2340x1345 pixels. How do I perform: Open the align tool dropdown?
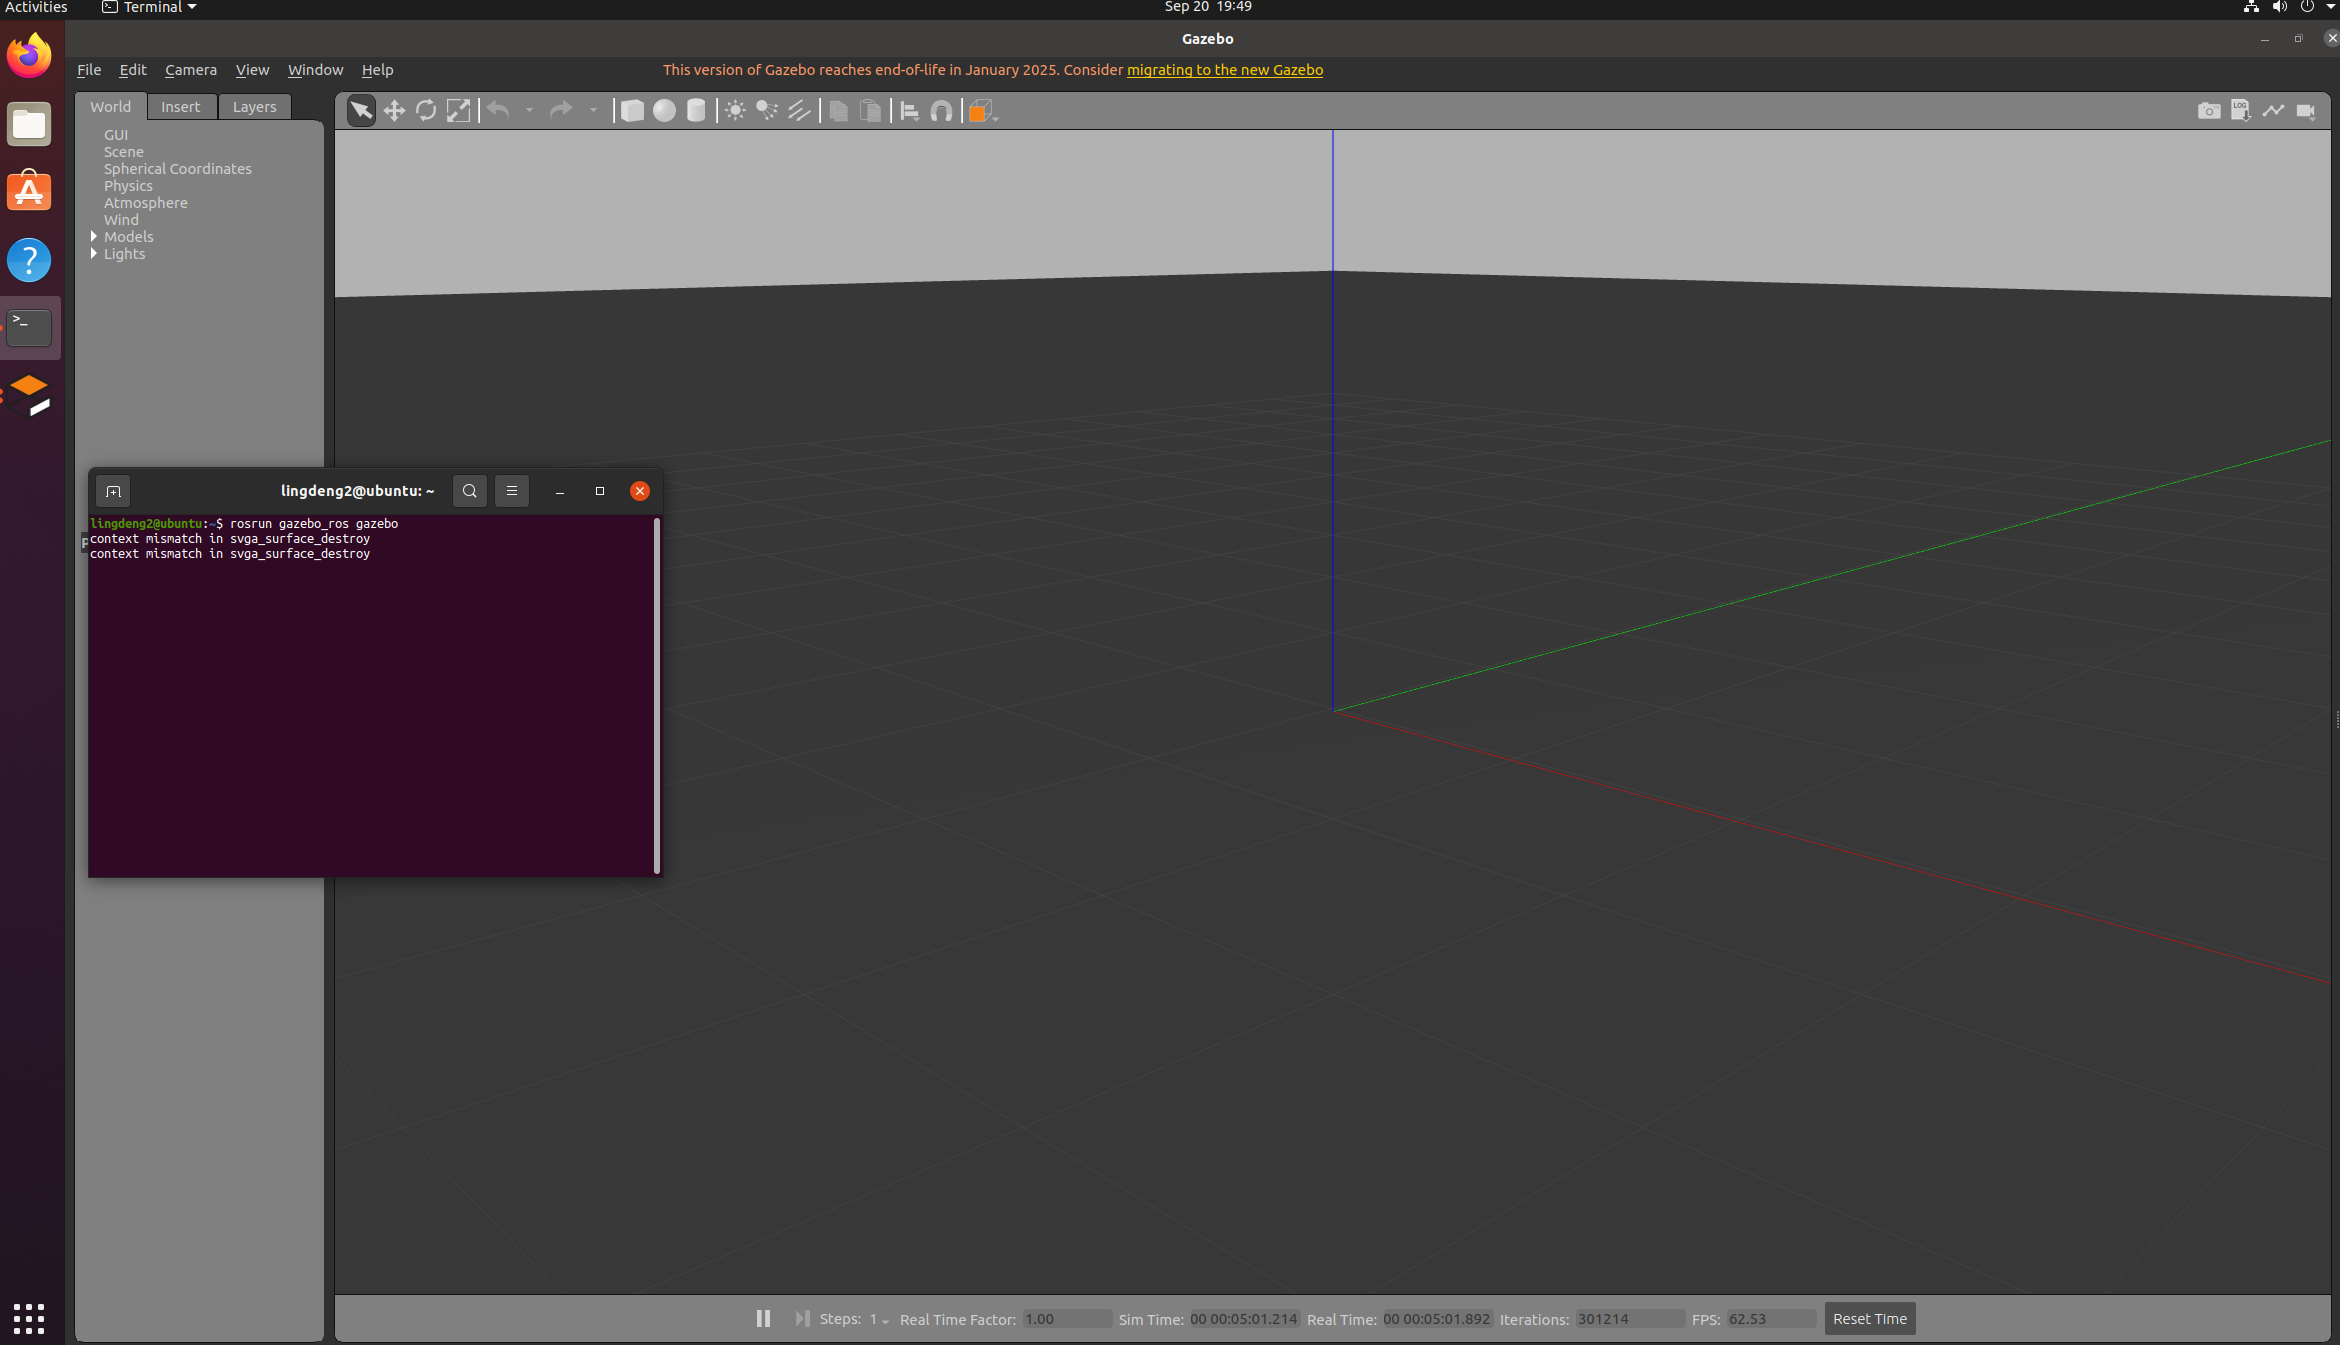909,111
